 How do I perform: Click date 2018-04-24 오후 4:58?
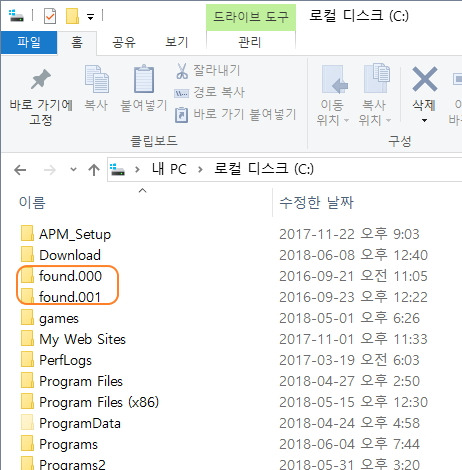click(349, 423)
